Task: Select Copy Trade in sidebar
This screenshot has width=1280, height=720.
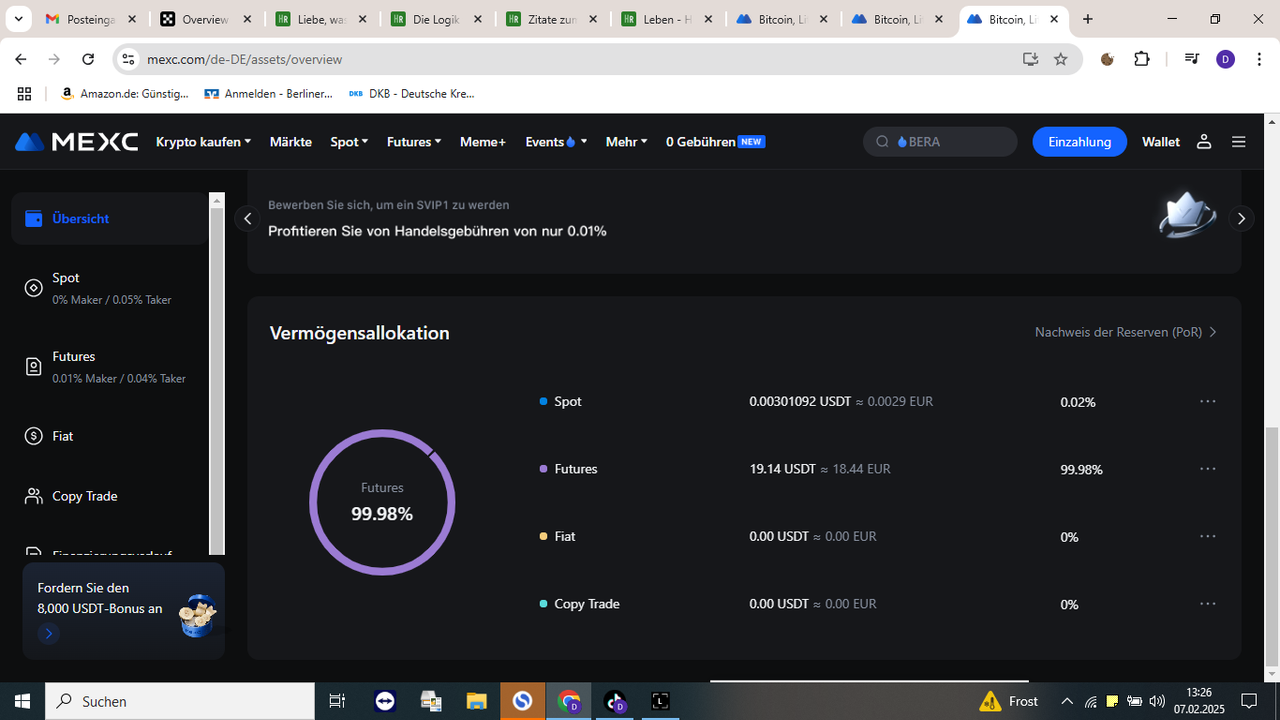Action: pyautogui.click(x=110, y=496)
